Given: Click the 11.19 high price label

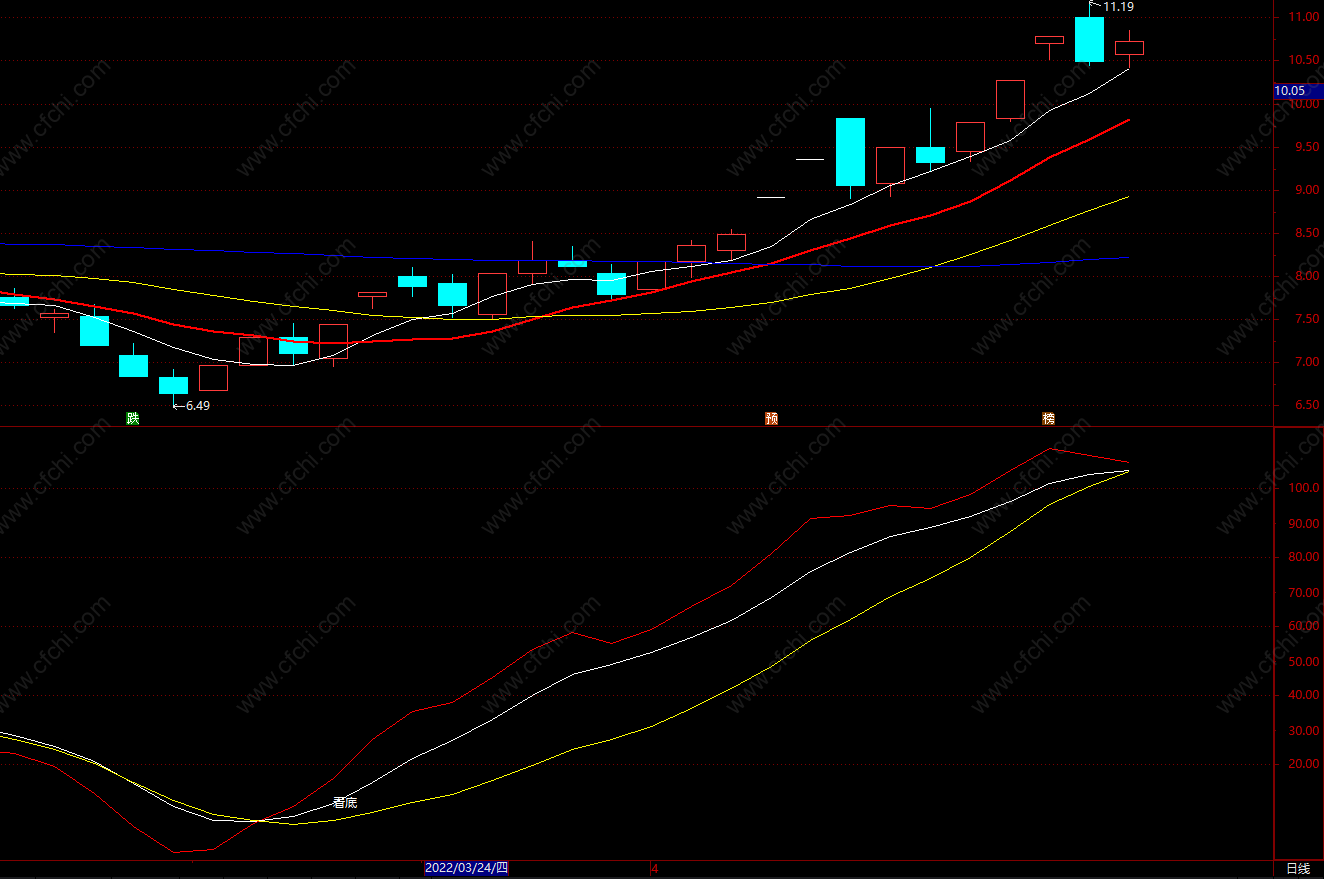Looking at the screenshot, I should [x=1118, y=7].
